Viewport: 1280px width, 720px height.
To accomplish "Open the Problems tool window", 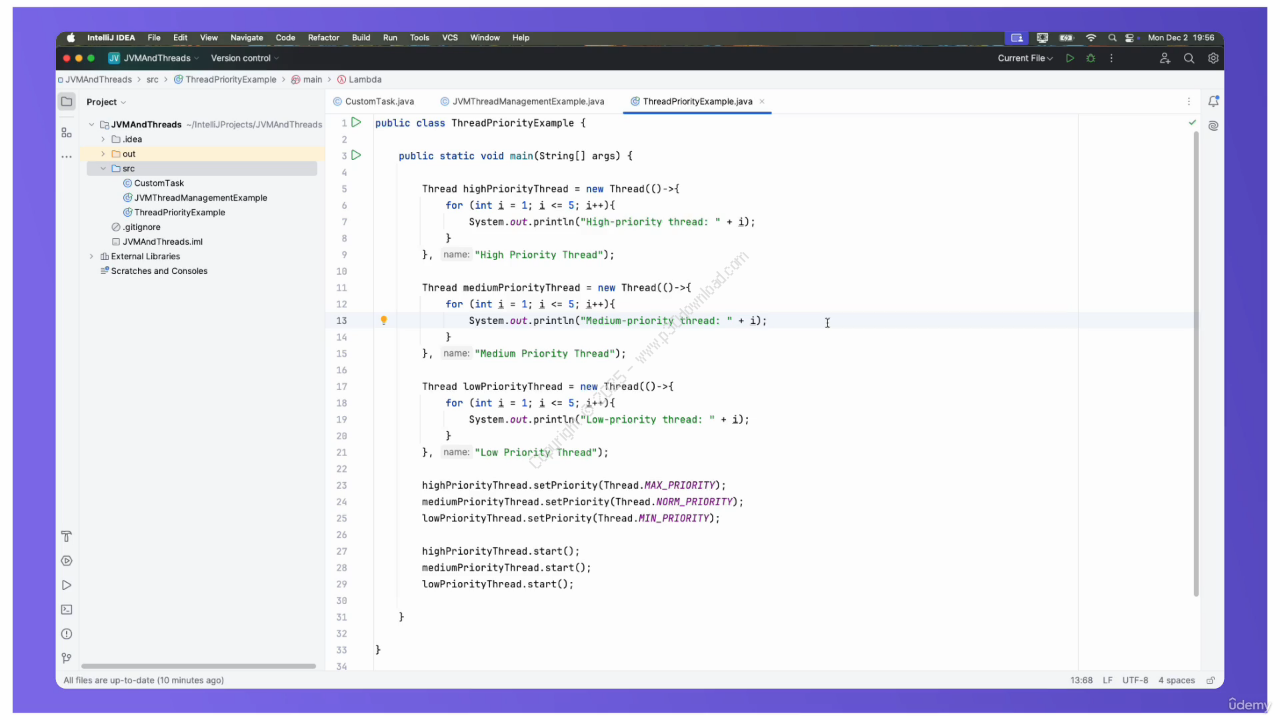I will (x=66, y=634).
